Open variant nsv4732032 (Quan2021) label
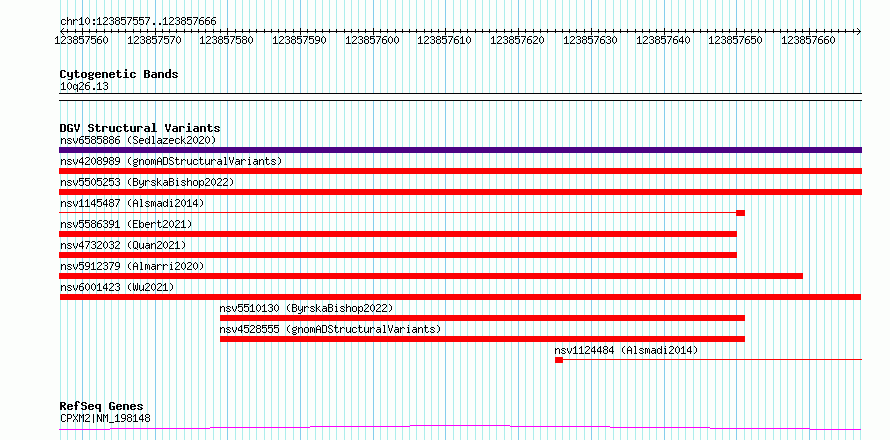890x440 pixels. (123, 245)
